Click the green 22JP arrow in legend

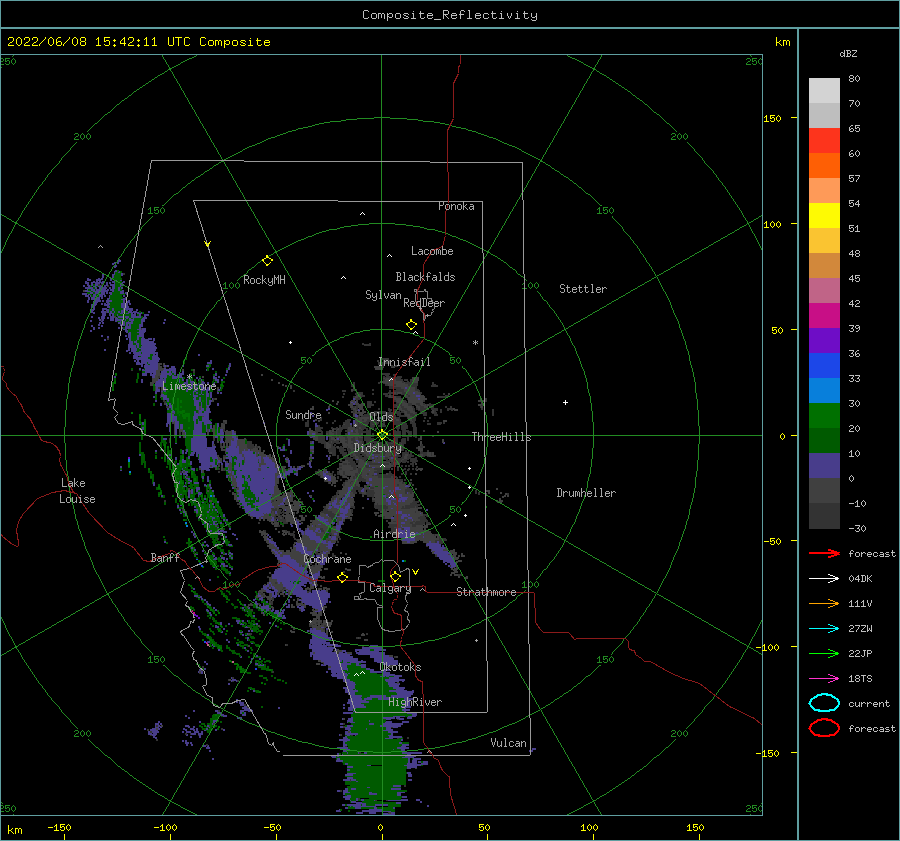(x=824, y=653)
